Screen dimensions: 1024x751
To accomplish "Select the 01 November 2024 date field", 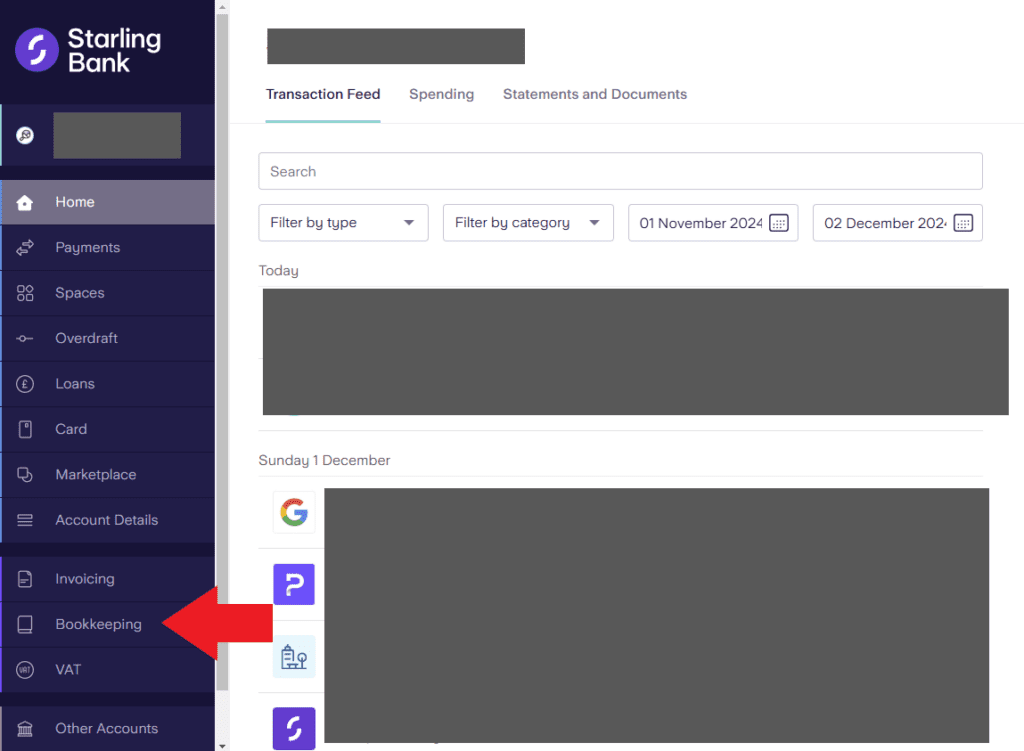I will (x=713, y=223).
